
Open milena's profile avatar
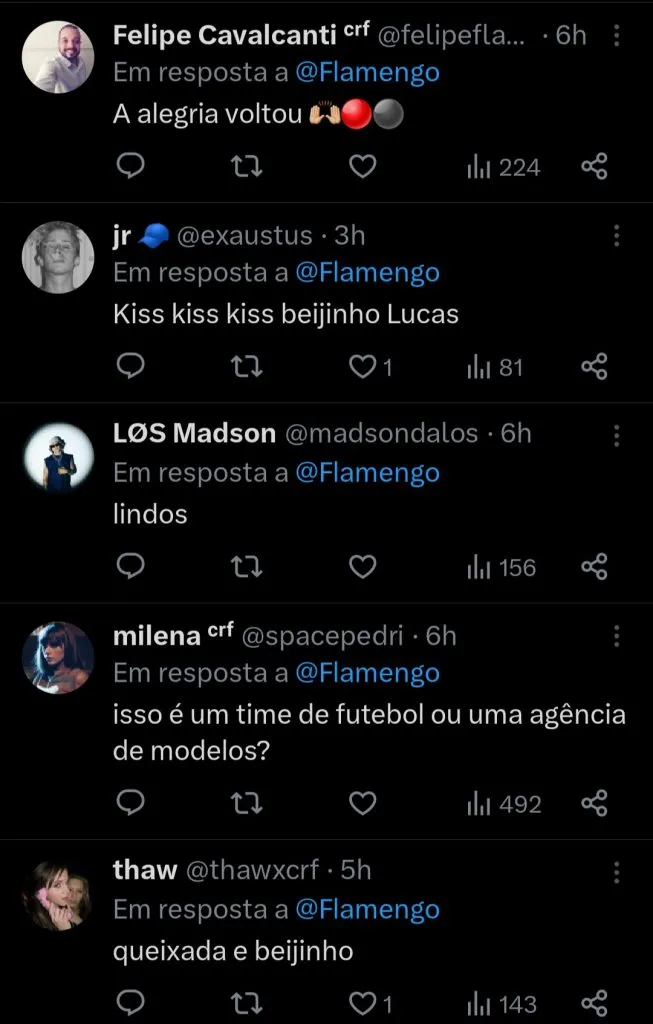(x=58, y=657)
